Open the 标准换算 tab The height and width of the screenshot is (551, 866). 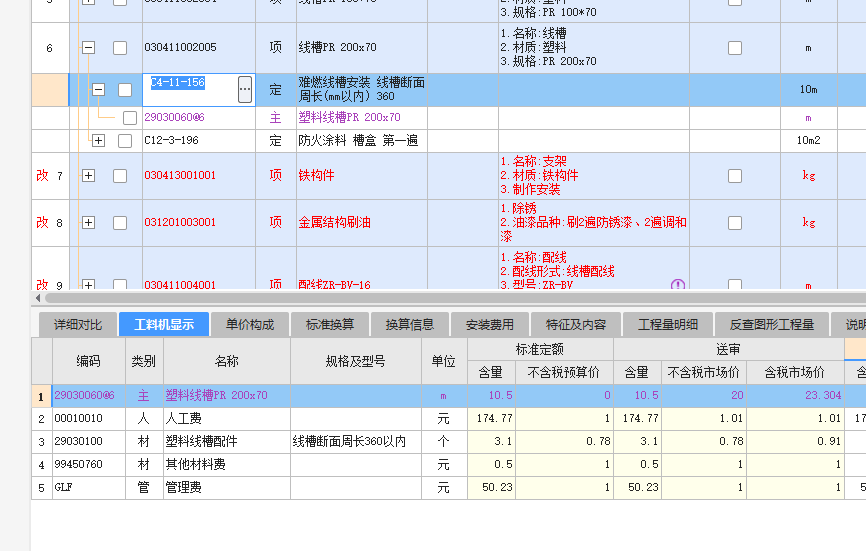(x=330, y=325)
